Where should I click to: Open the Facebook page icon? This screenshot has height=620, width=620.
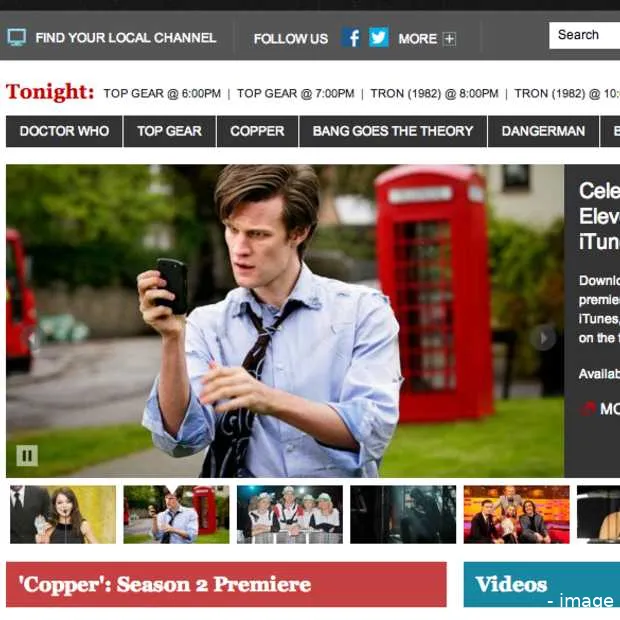(351, 38)
